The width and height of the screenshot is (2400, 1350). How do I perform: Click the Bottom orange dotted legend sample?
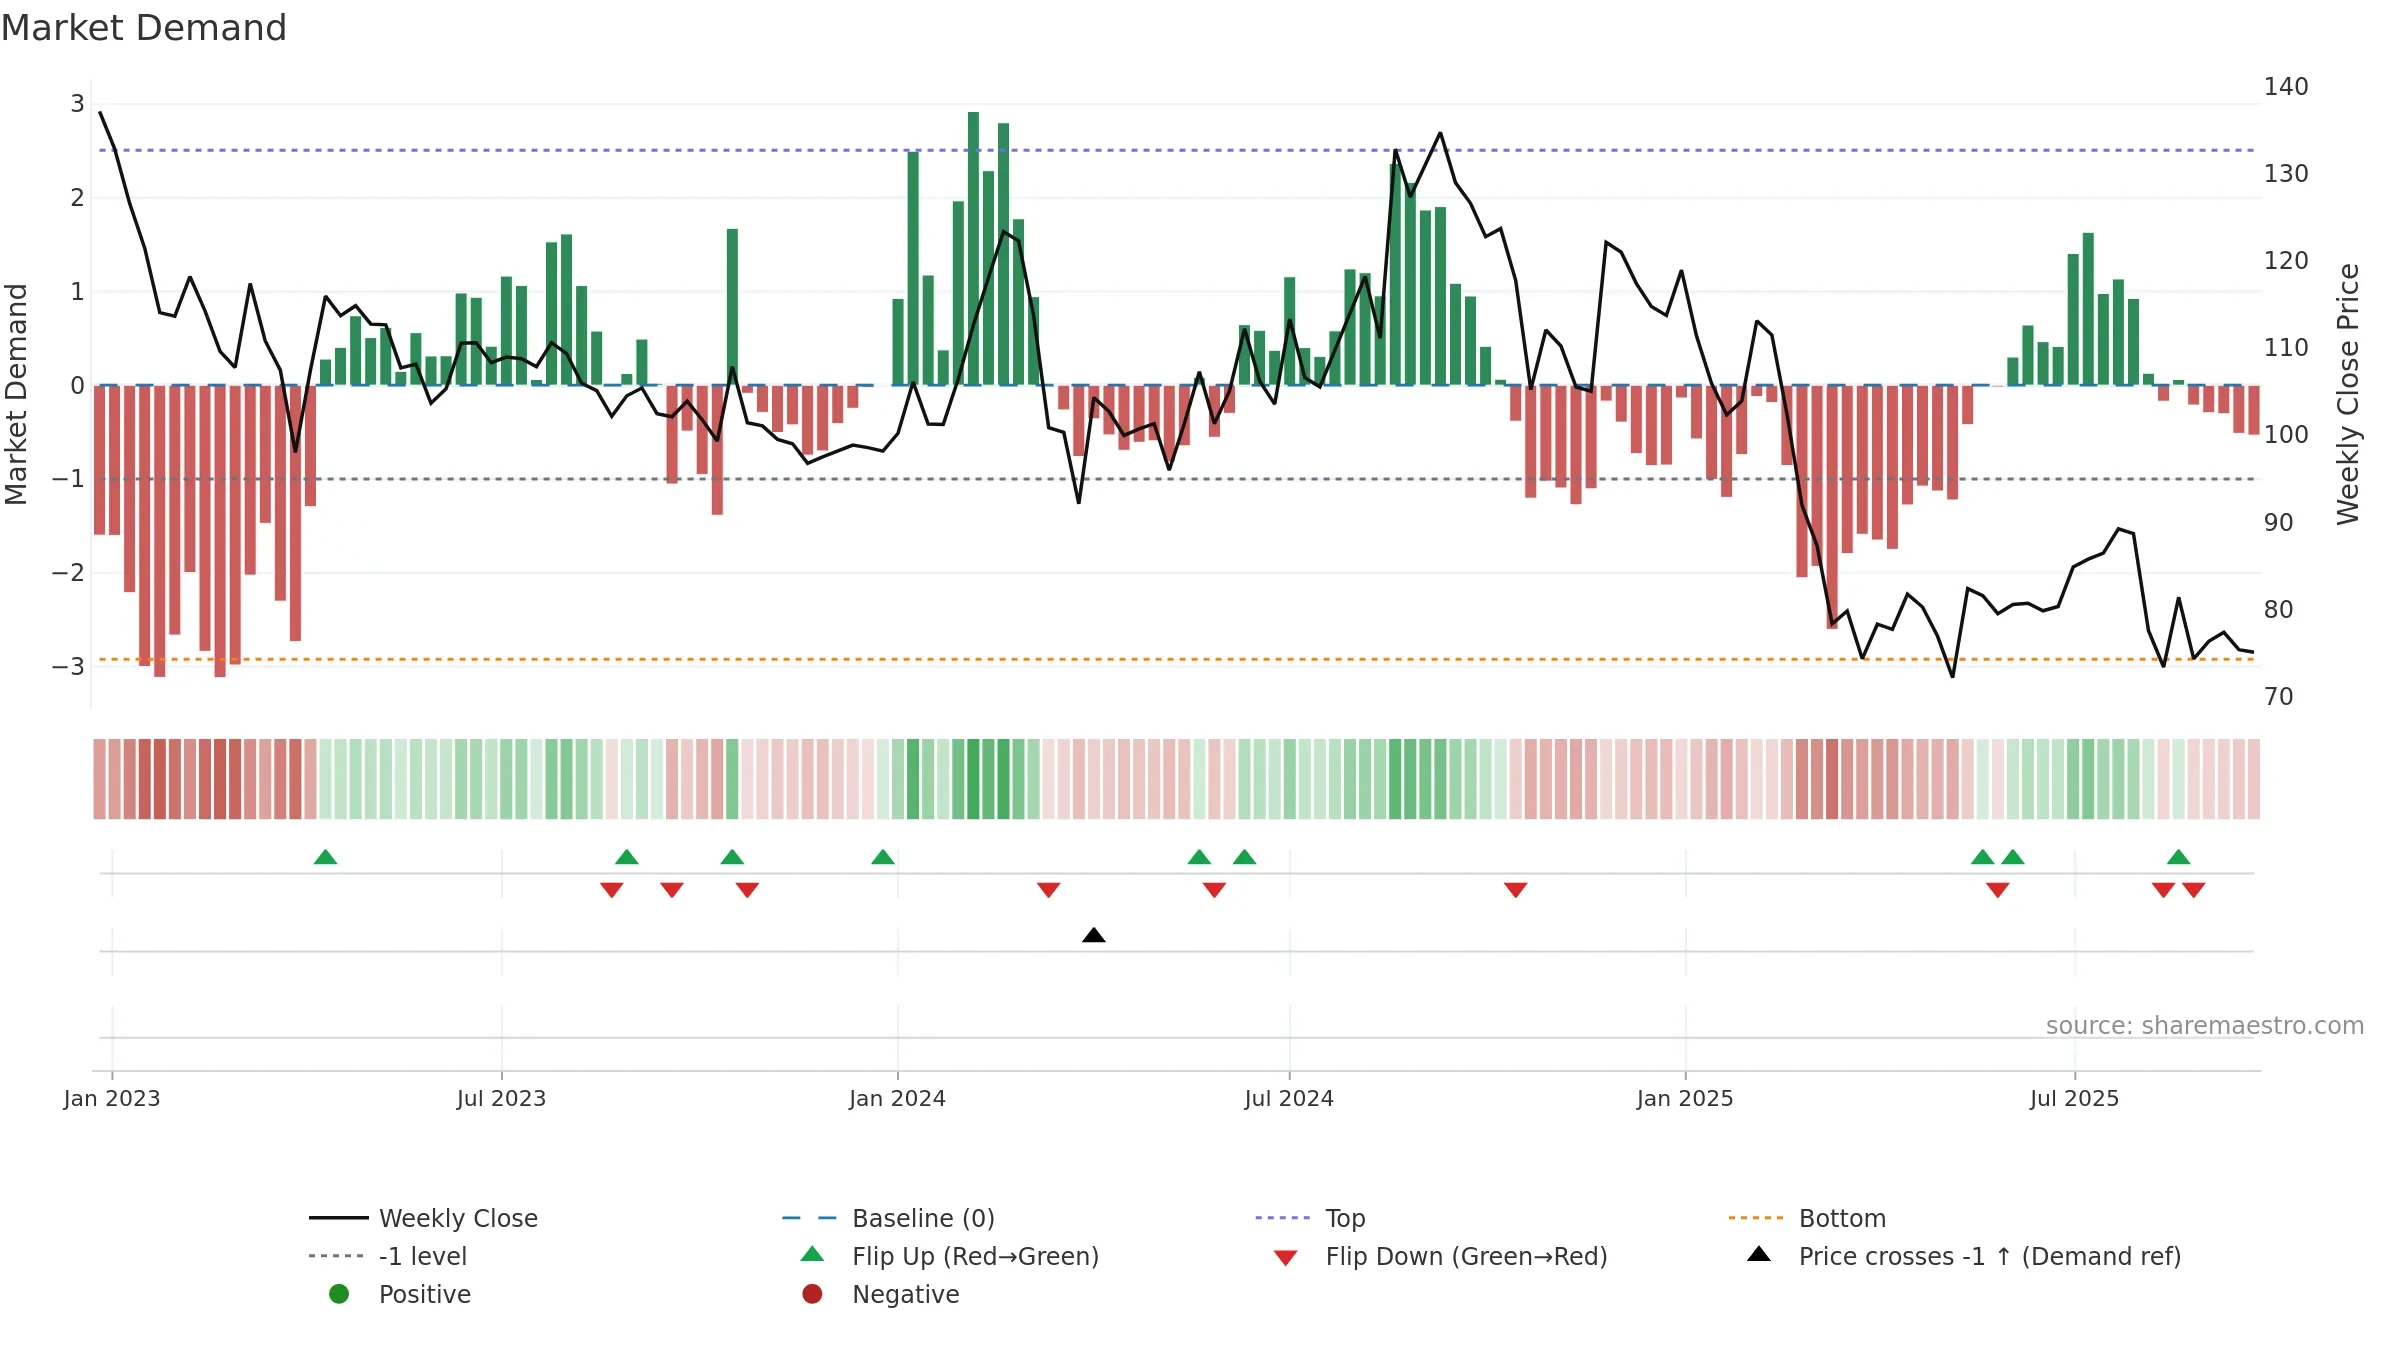point(1756,1218)
